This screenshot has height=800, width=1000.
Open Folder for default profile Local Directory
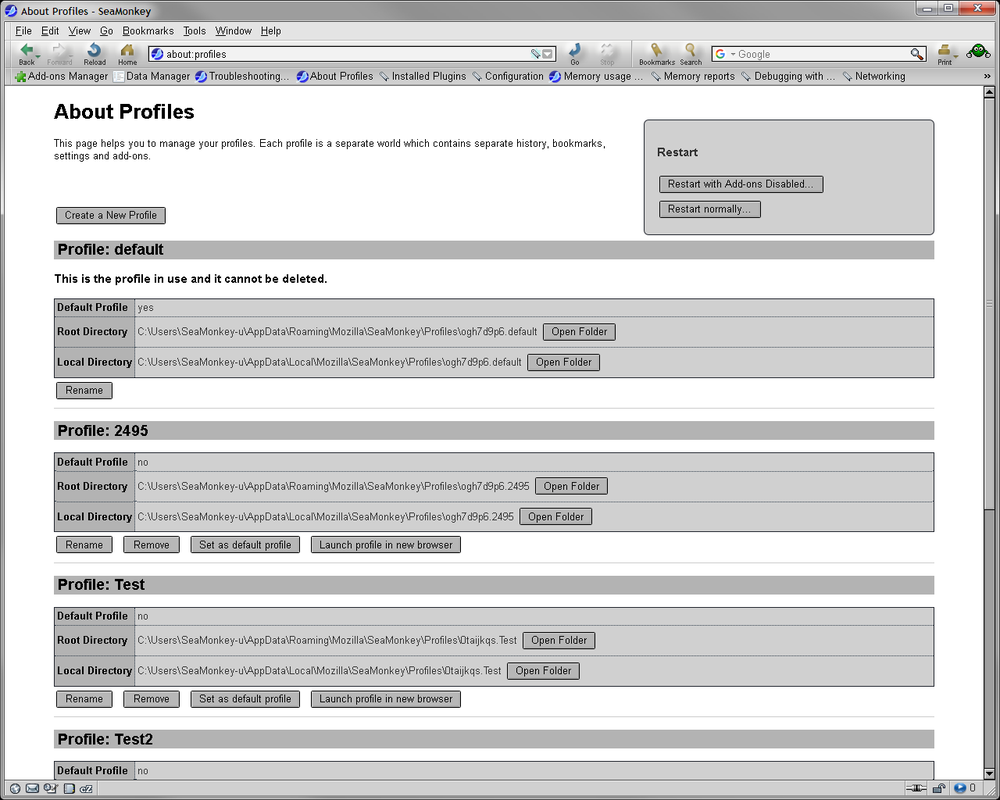point(563,362)
